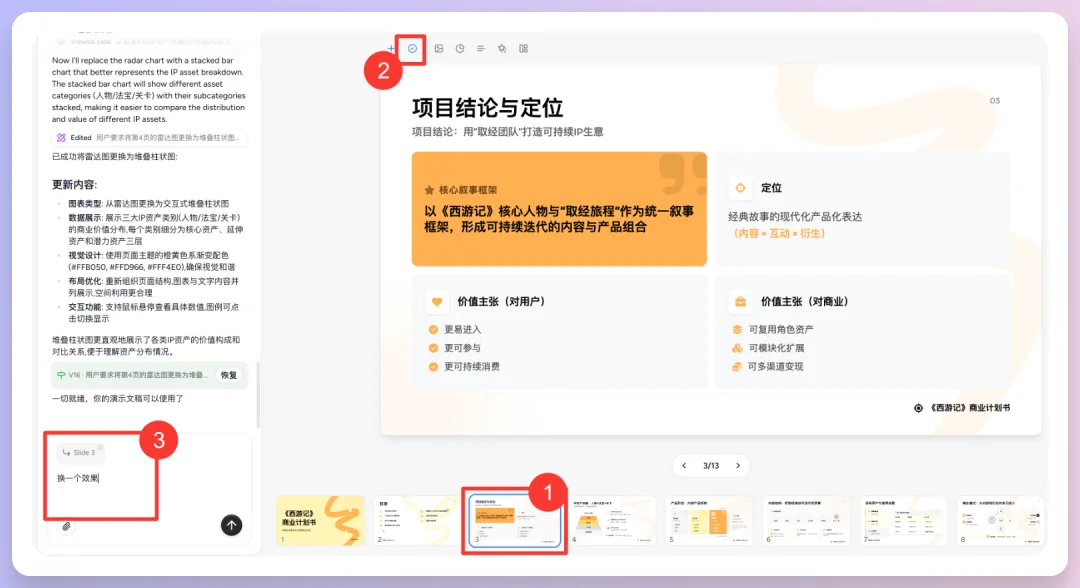
Task: Click the paperclip attachment icon
Action: (66, 527)
